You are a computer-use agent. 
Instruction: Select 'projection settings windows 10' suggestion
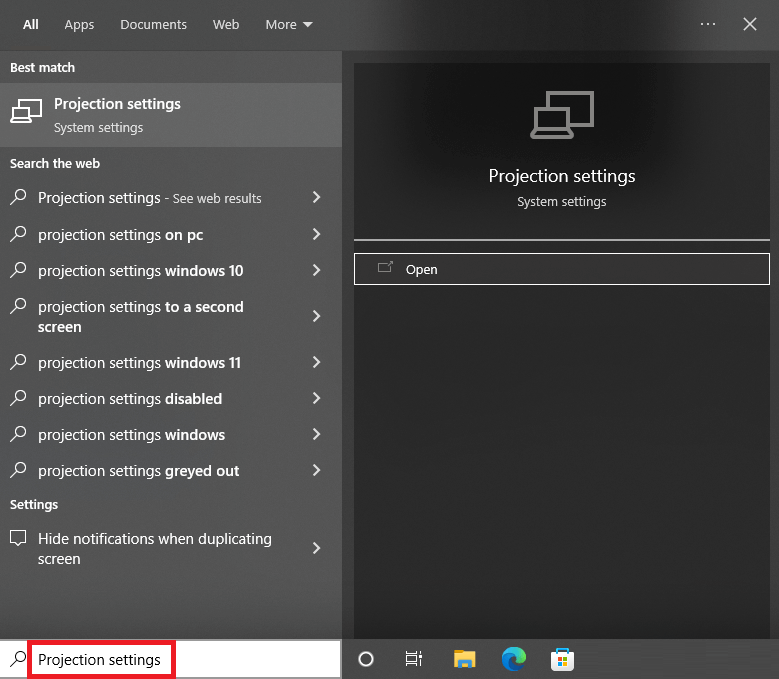[171, 270]
